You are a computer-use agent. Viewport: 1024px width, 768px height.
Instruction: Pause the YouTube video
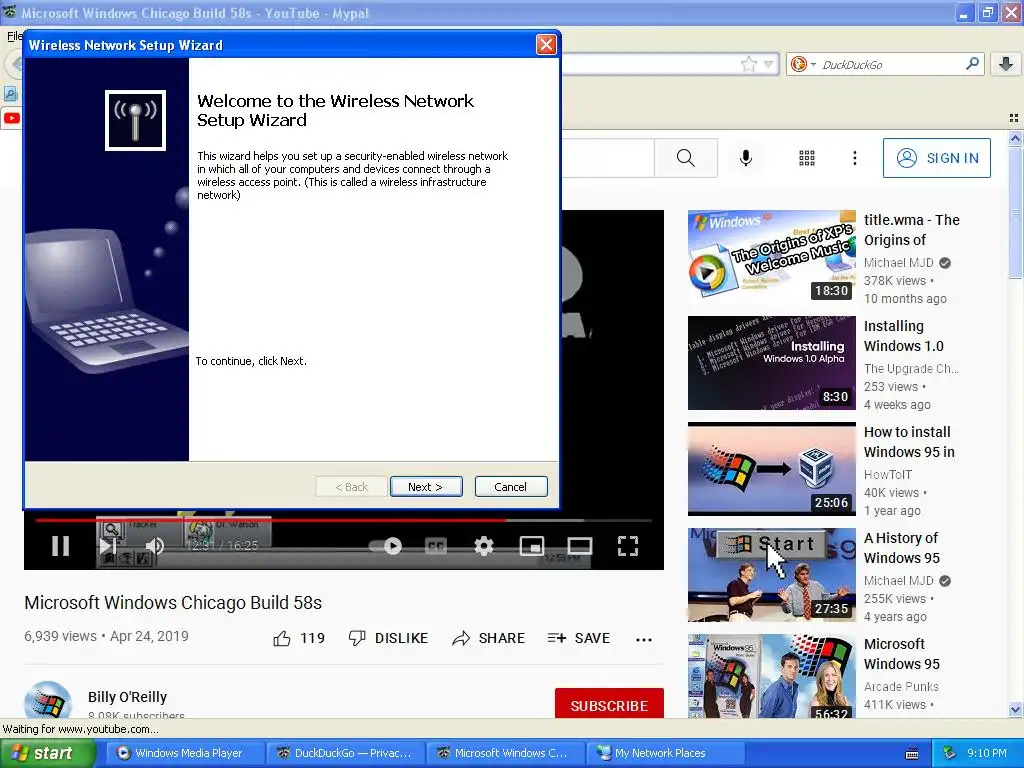61,545
